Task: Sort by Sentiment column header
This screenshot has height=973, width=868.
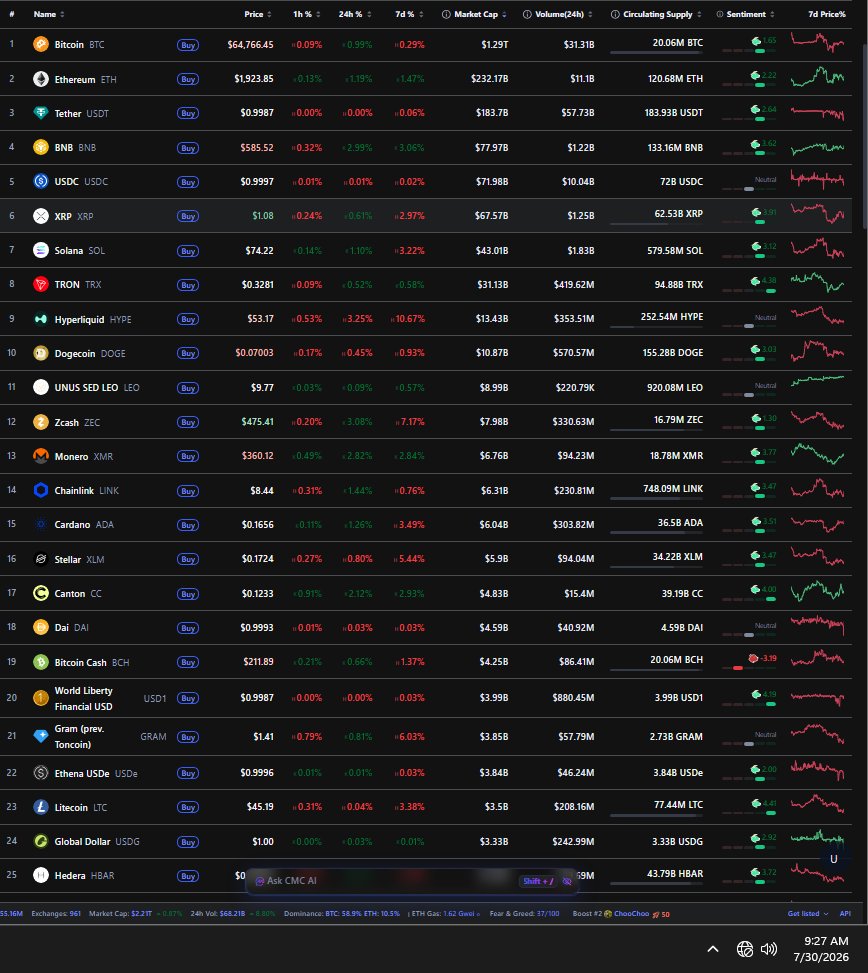Action: click(745, 14)
